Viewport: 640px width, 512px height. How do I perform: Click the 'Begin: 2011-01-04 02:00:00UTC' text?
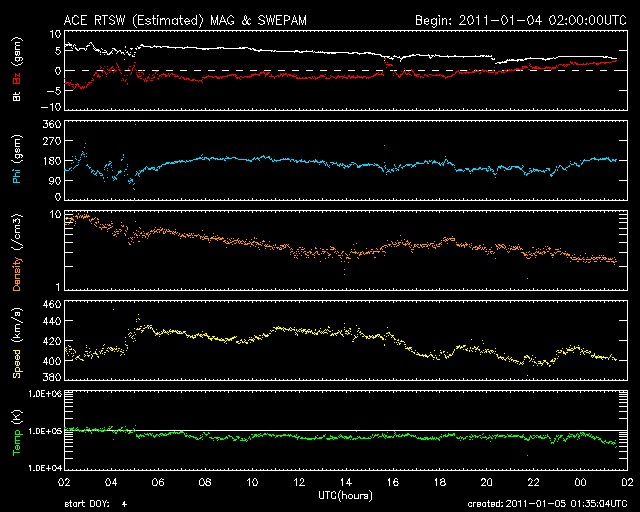tap(520, 20)
